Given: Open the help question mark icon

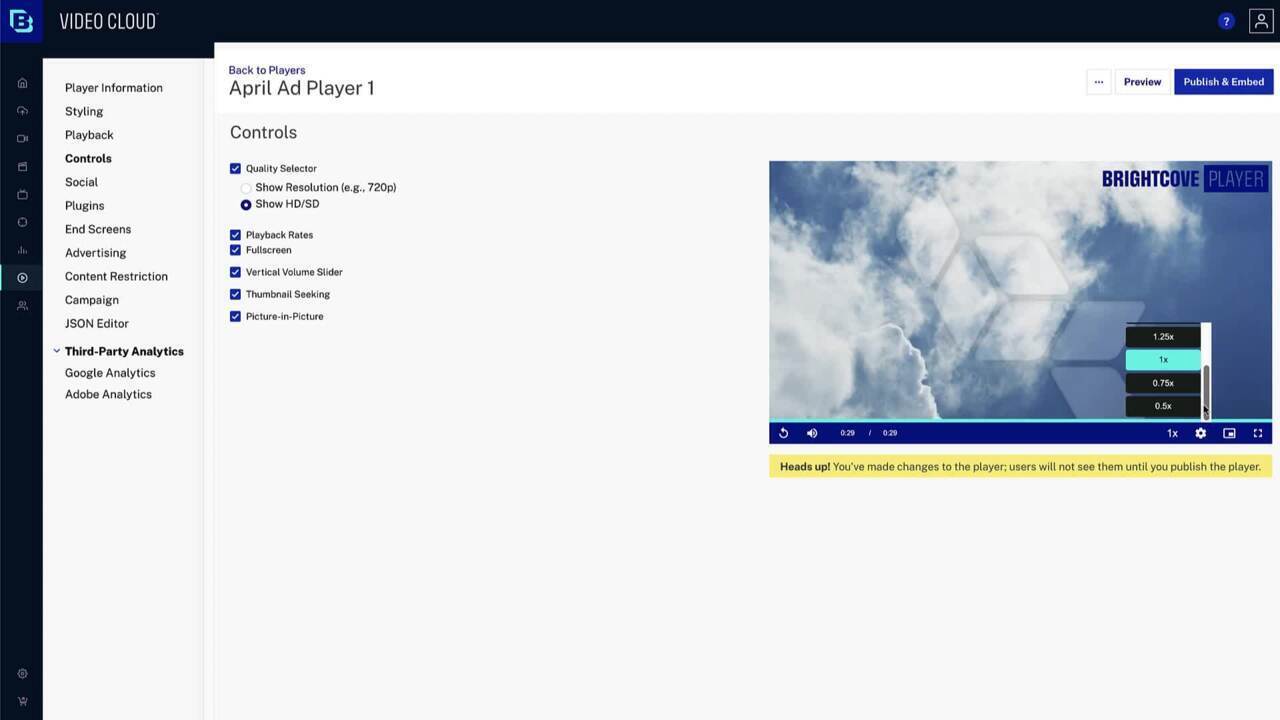Looking at the screenshot, I should coord(1226,21).
